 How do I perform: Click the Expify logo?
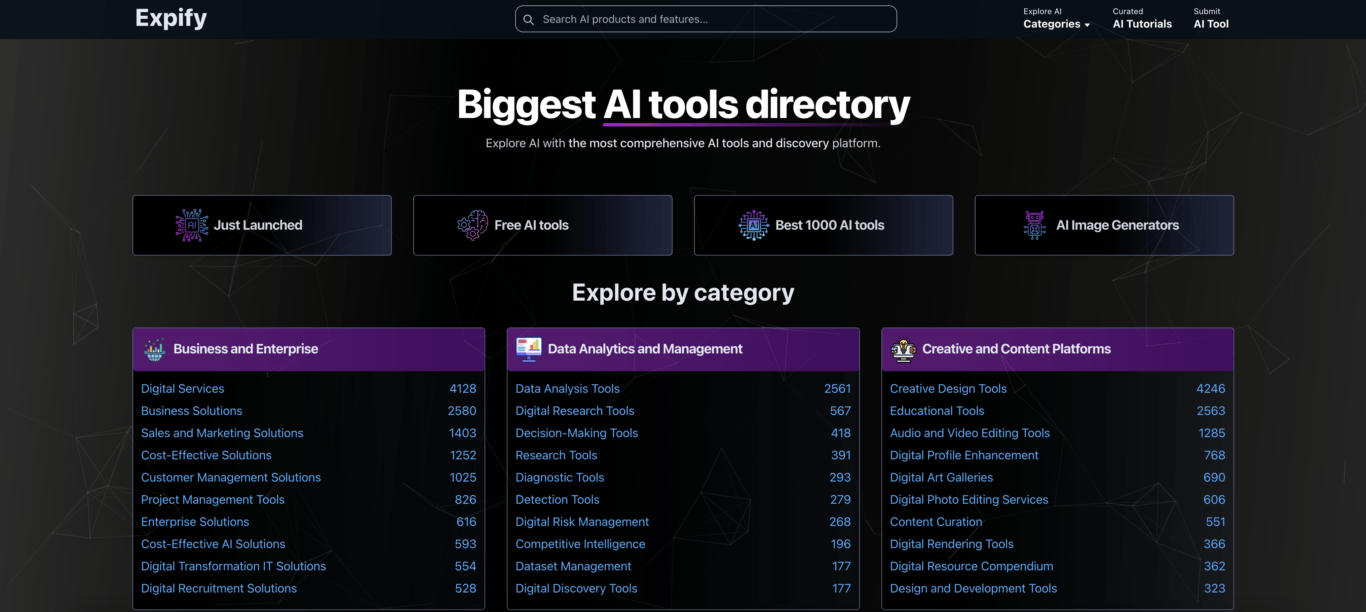pos(171,18)
